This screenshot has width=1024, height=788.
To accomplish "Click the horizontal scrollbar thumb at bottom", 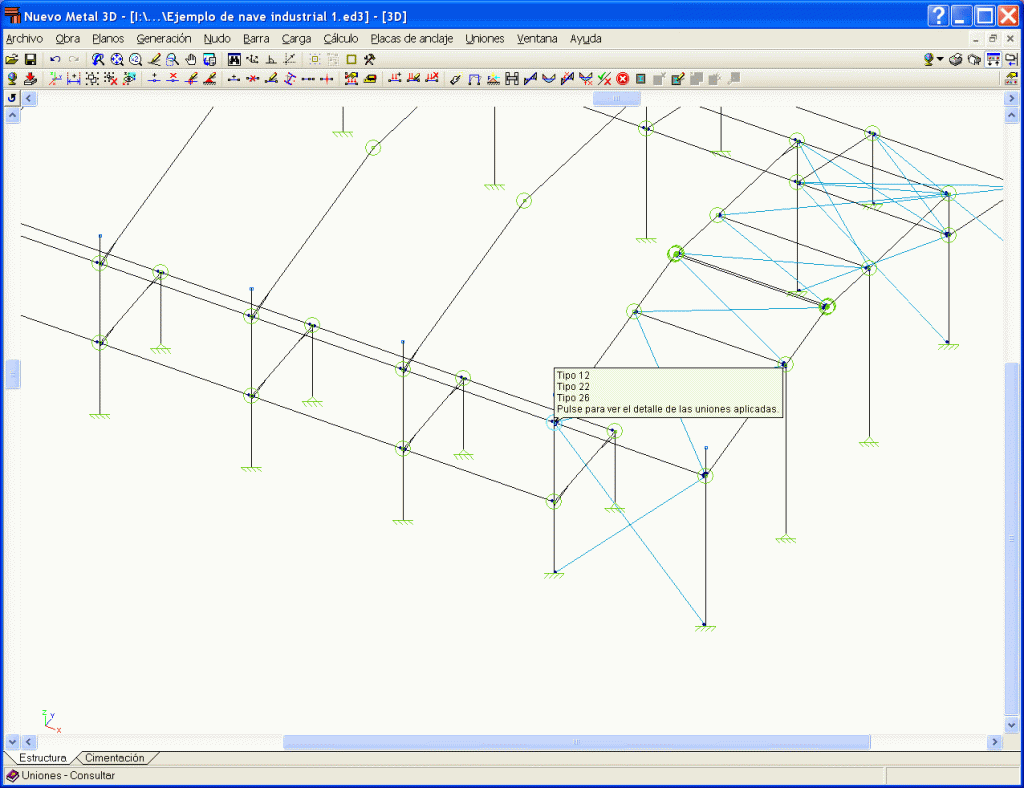I will (576, 742).
